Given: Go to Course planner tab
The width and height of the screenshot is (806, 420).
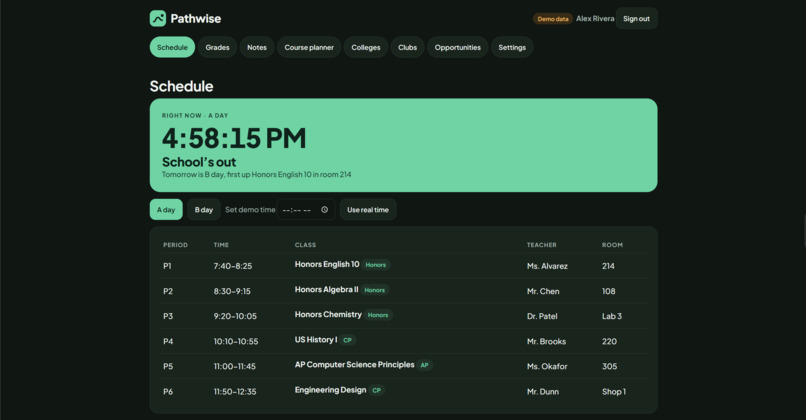Looking at the screenshot, I should [x=309, y=47].
